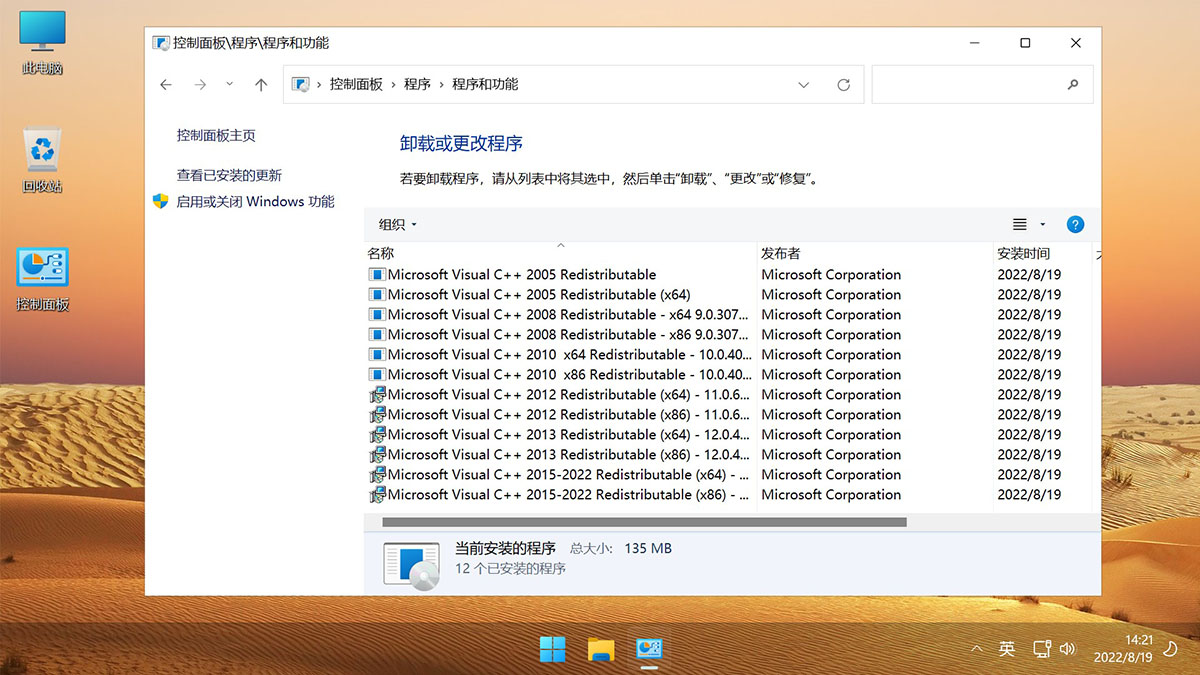
Task: Open the Control Panel desktop icon
Action: tap(42, 279)
